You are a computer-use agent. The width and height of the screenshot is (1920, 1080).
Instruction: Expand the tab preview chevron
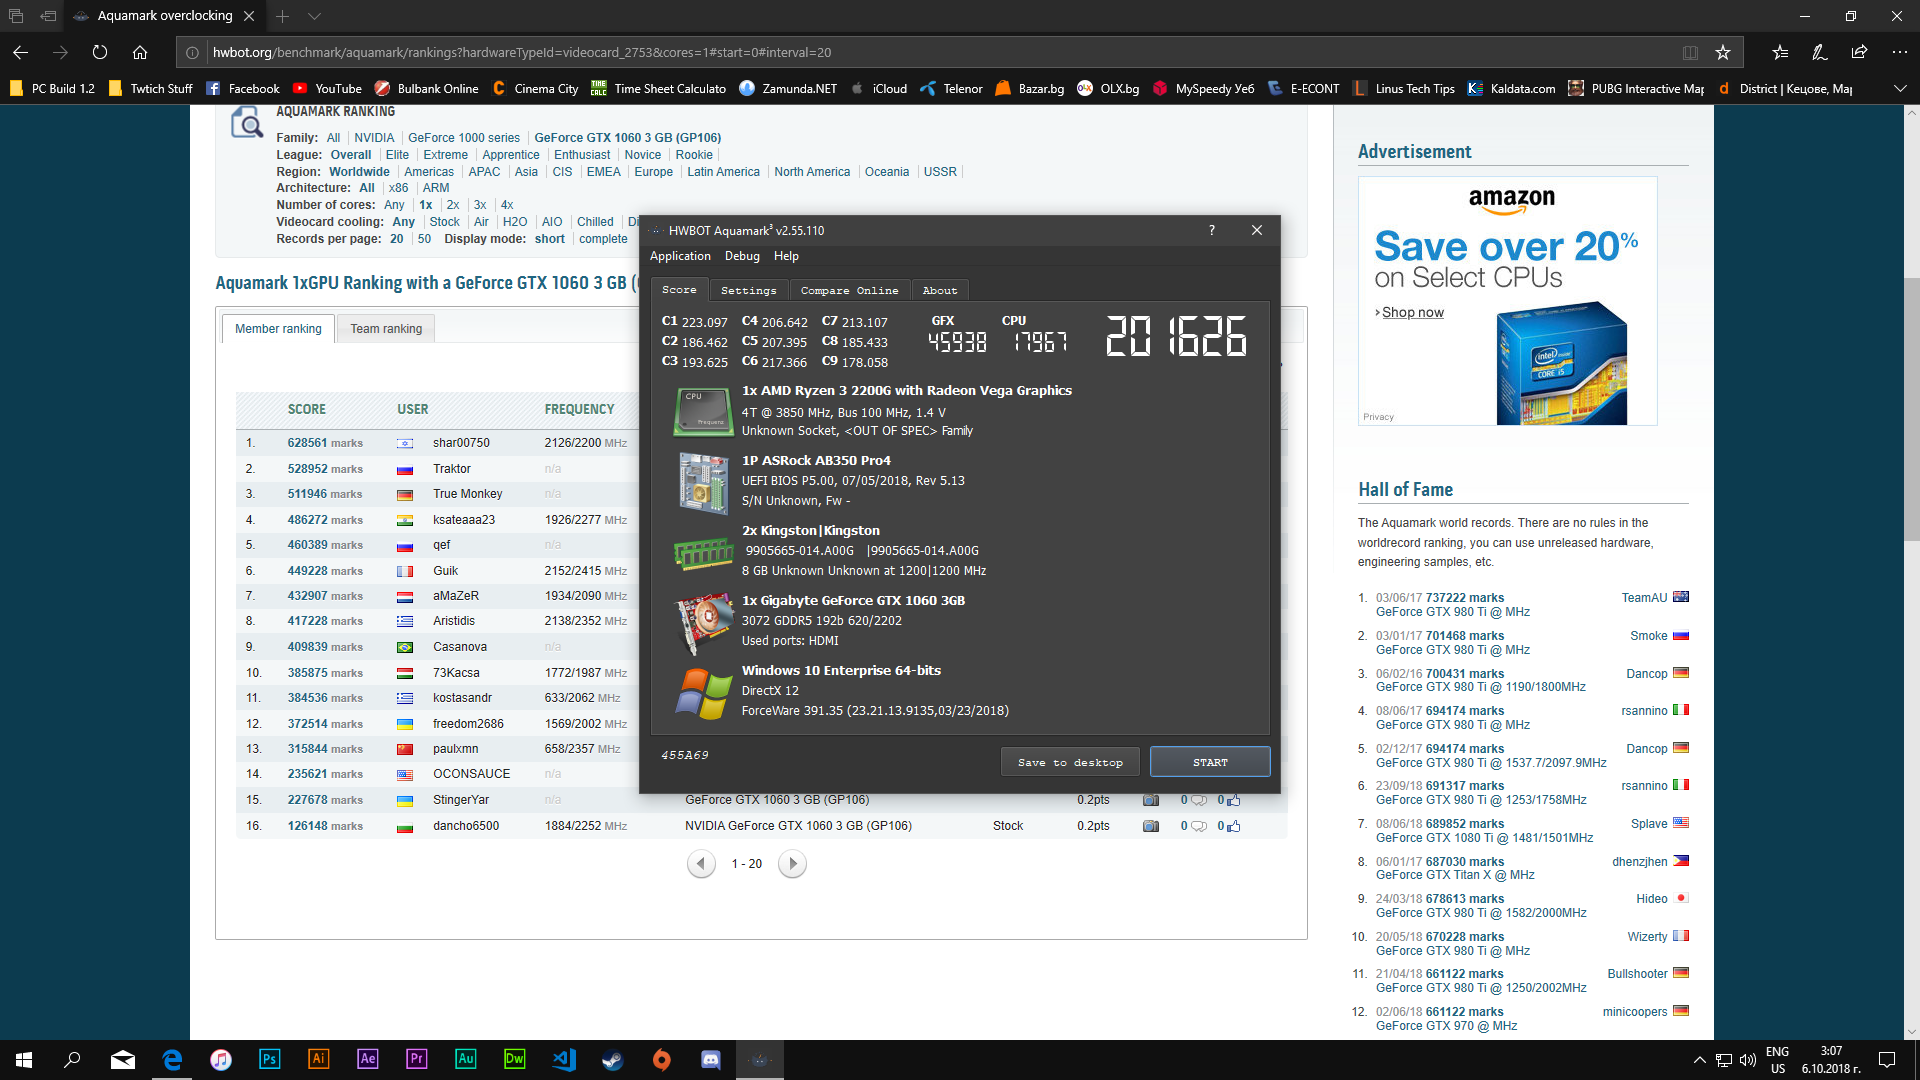[314, 16]
